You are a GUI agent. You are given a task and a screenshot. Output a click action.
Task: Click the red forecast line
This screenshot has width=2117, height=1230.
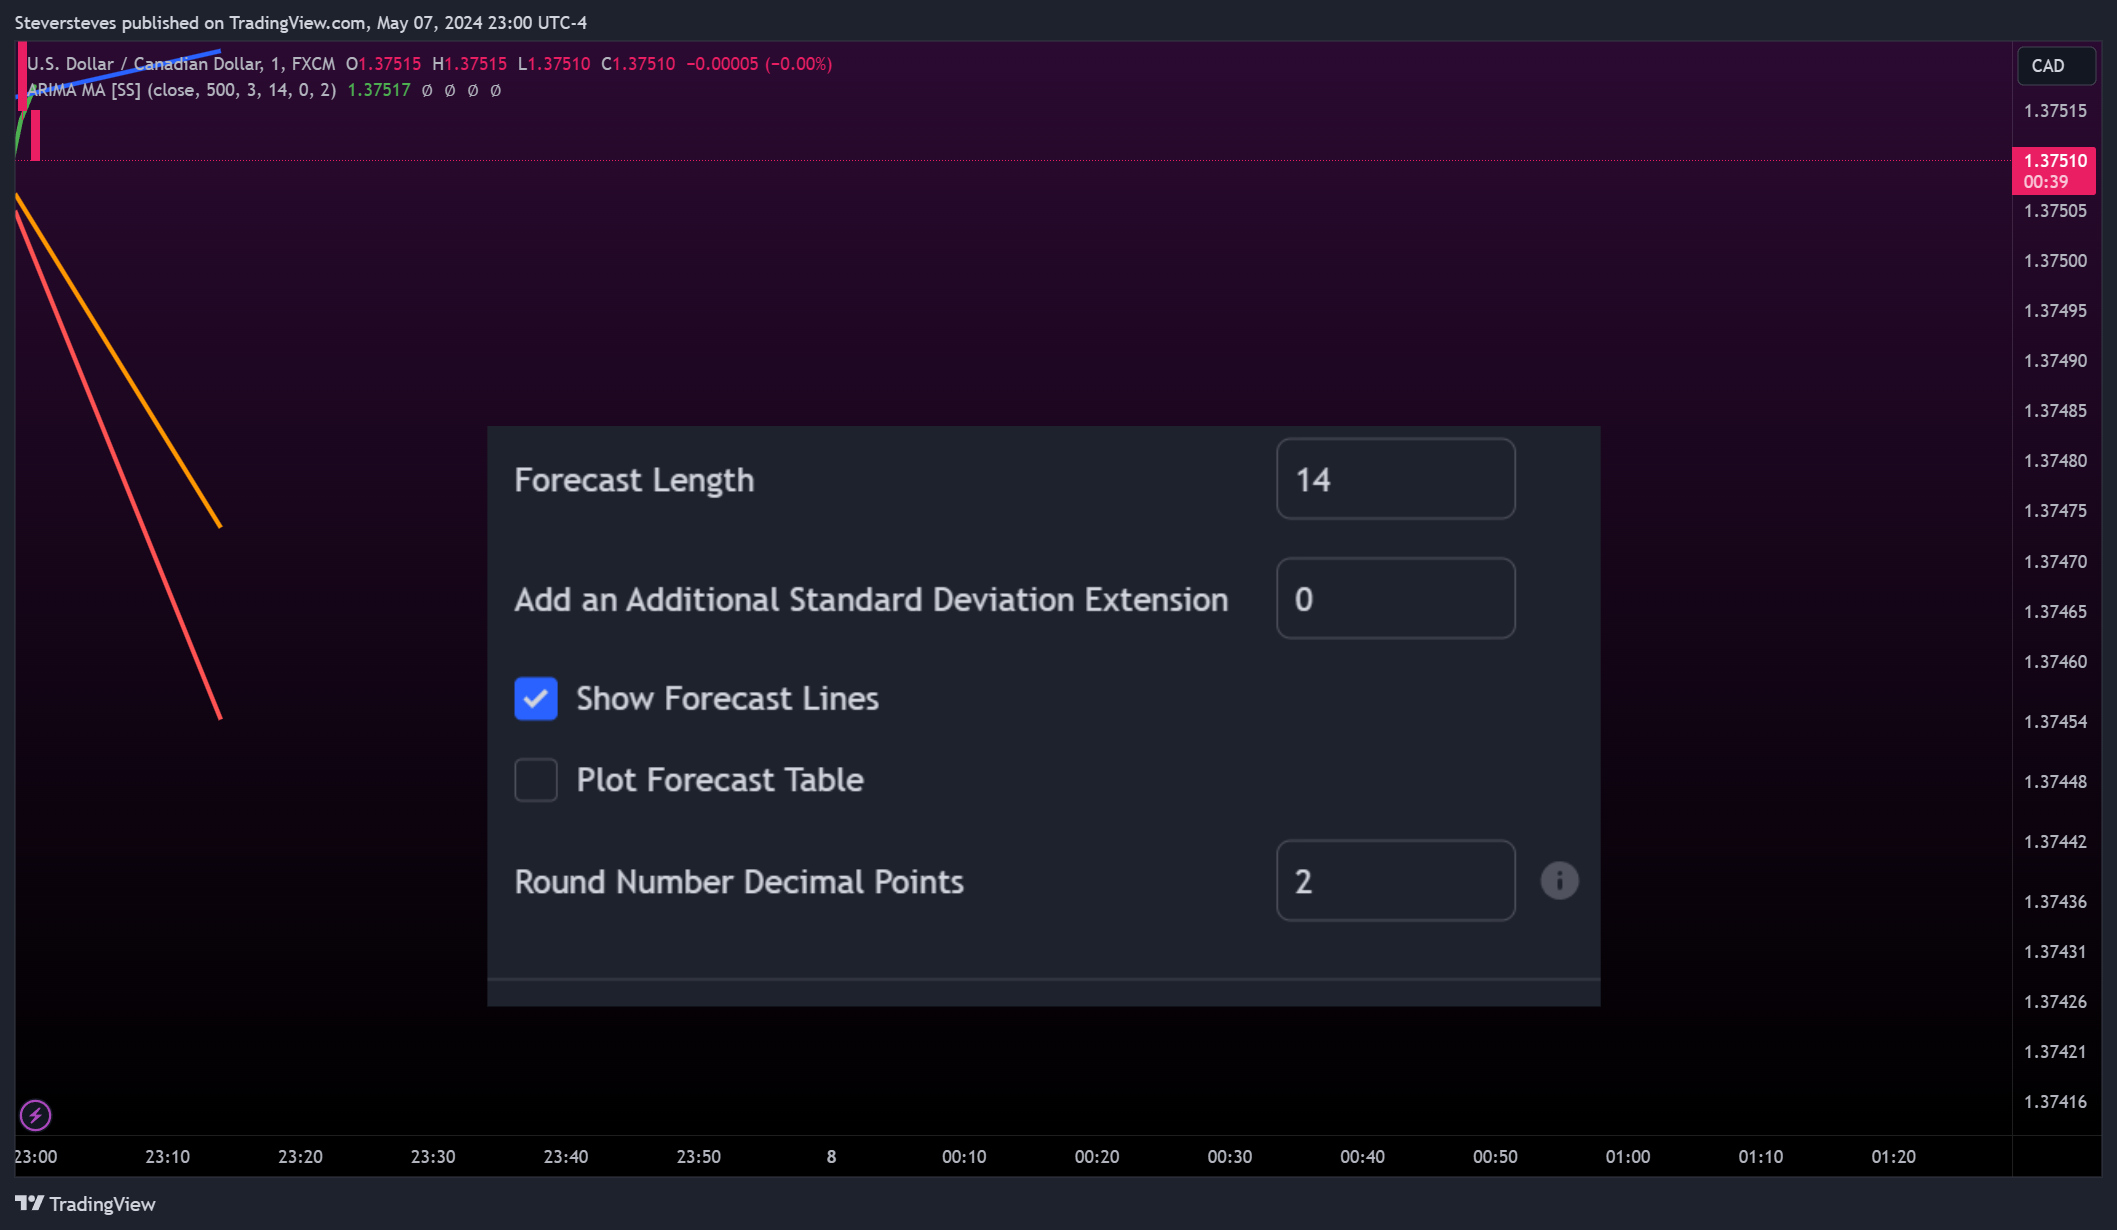click(x=118, y=466)
